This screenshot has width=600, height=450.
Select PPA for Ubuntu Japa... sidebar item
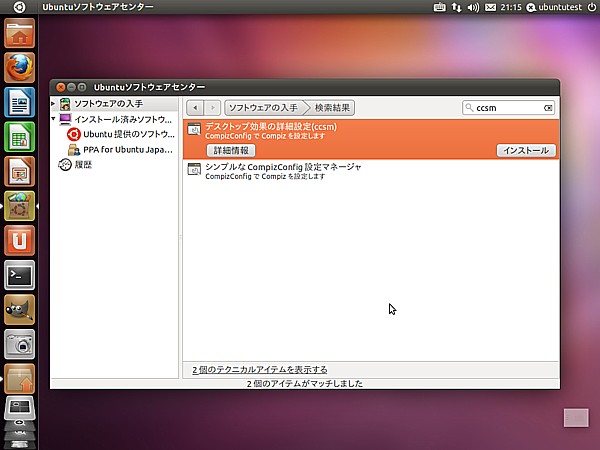point(121,150)
